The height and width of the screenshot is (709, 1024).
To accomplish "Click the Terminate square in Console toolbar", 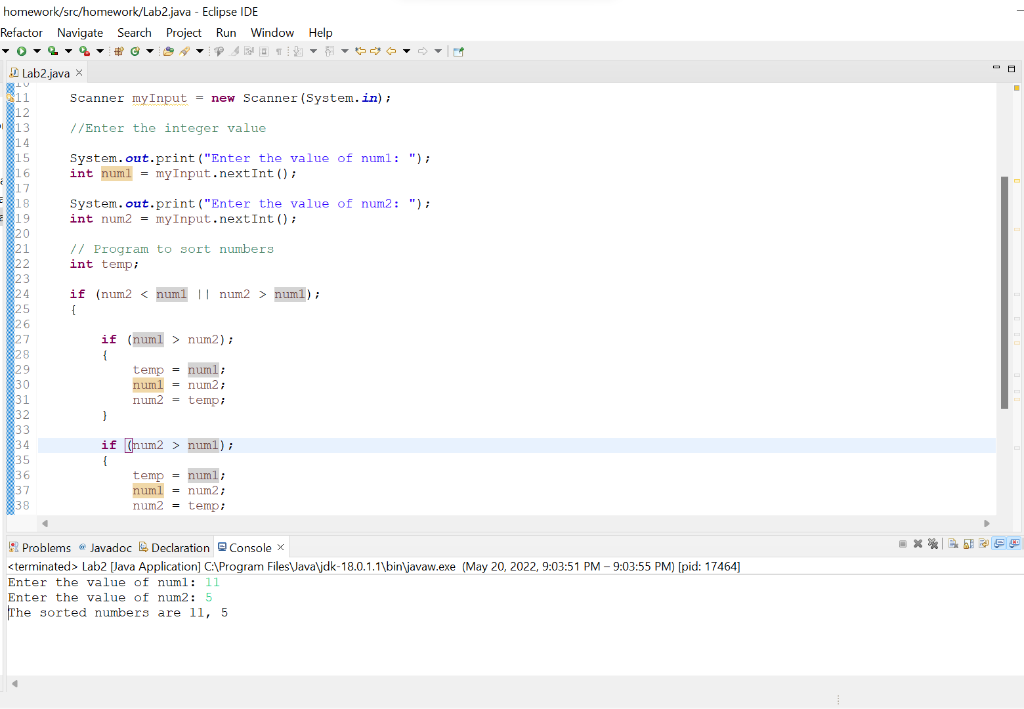I will 903,544.
